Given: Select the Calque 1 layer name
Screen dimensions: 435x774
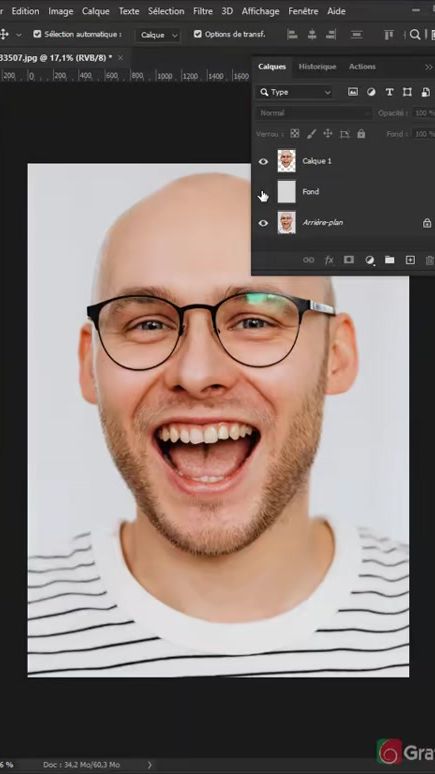Looking at the screenshot, I should click(x=317, y=161).
